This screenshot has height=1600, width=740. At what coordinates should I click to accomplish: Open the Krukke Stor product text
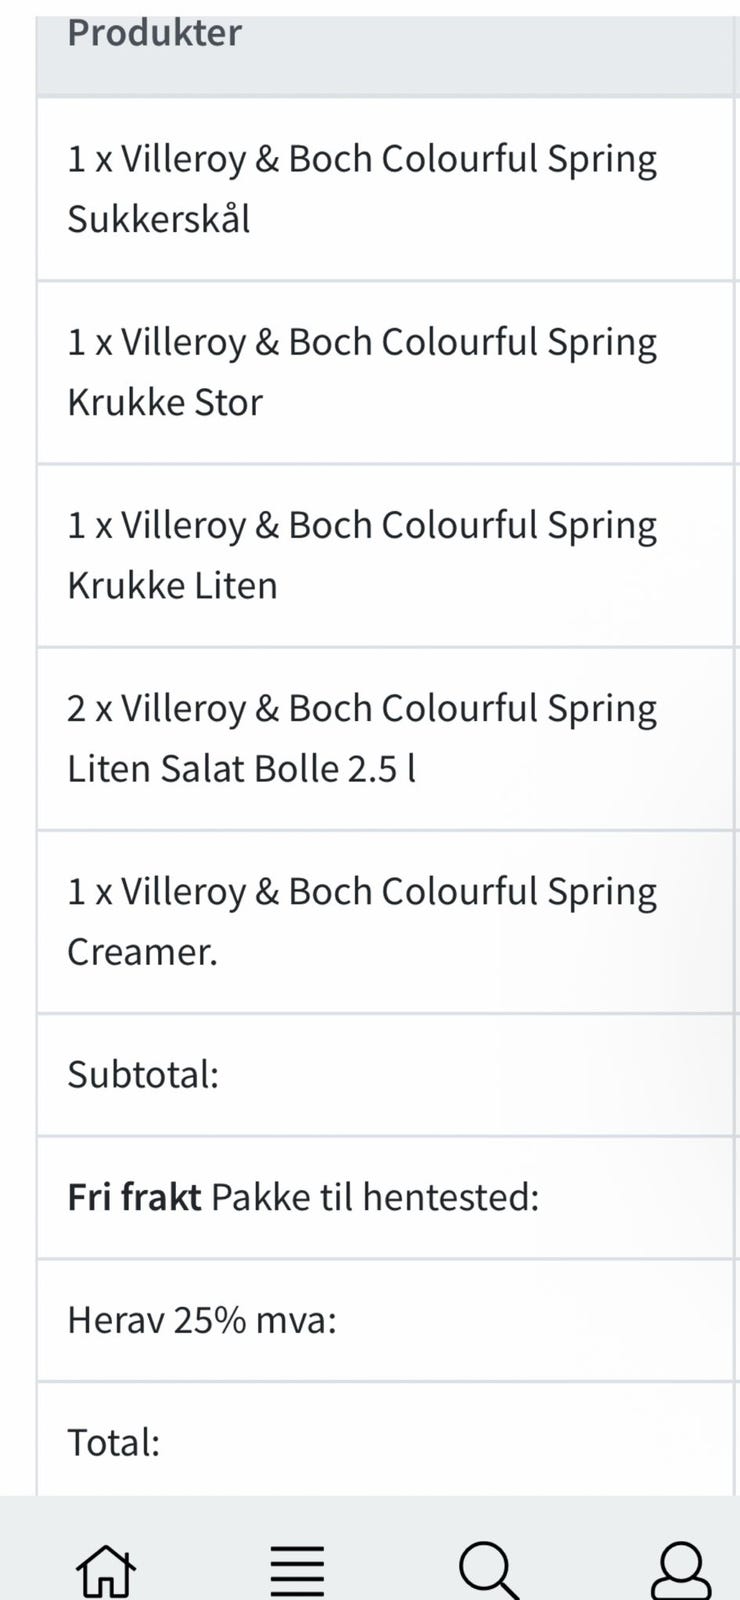(165, 402)
